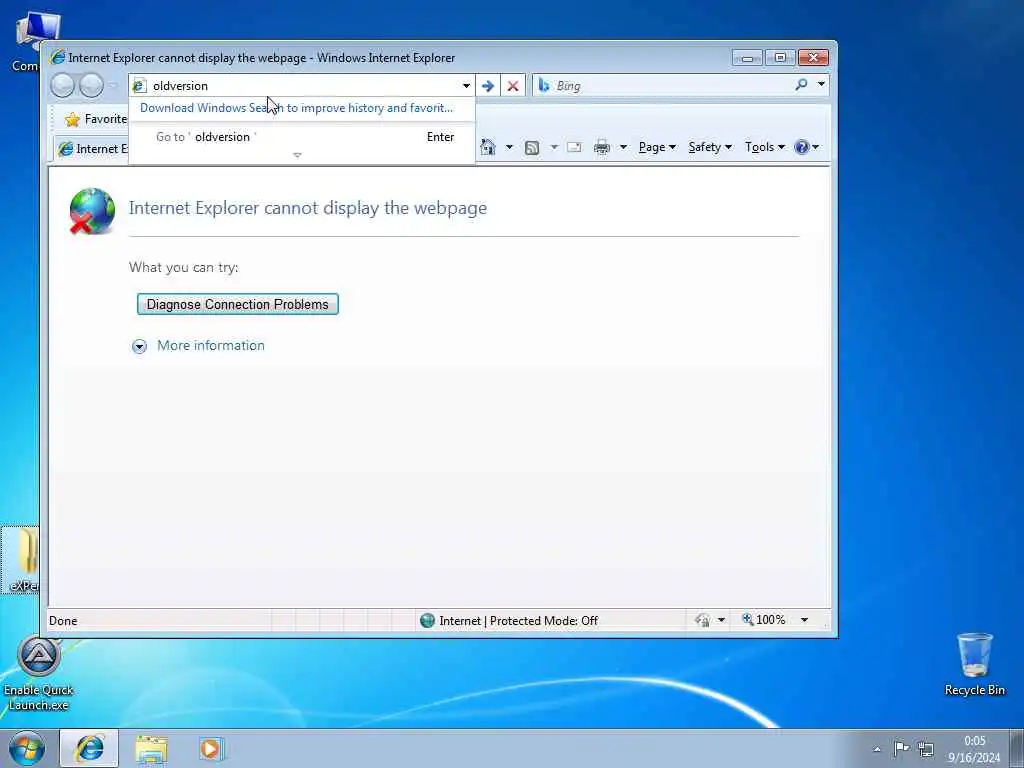Open the Tools menu
The image size is (1024, 768).
point(765,147)
